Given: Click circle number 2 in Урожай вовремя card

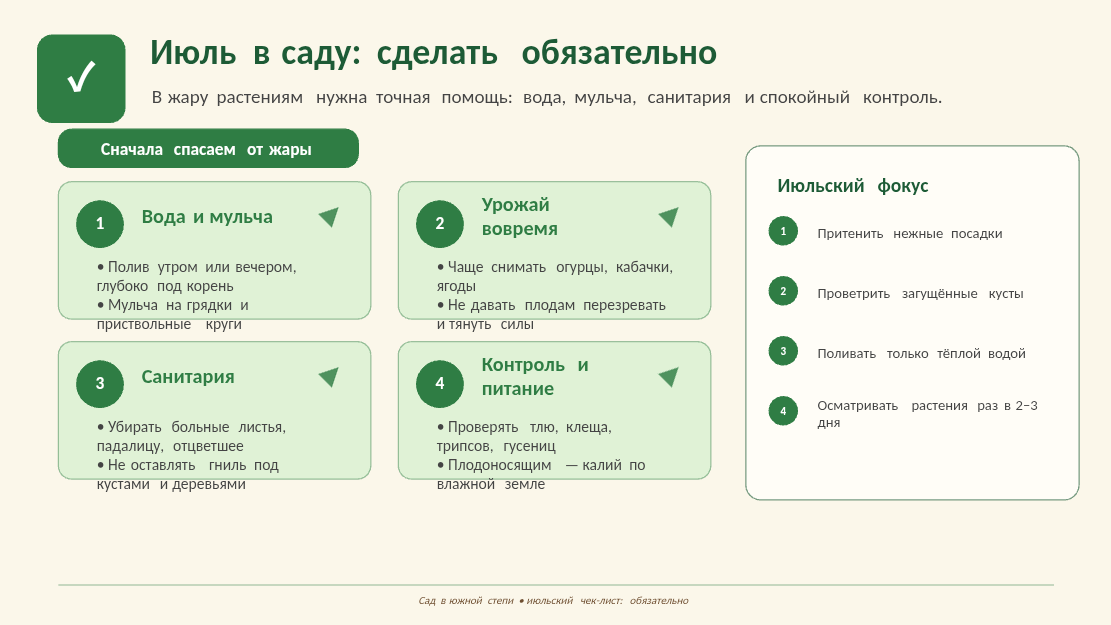Looking at the screenshot, I should [440, 224].
